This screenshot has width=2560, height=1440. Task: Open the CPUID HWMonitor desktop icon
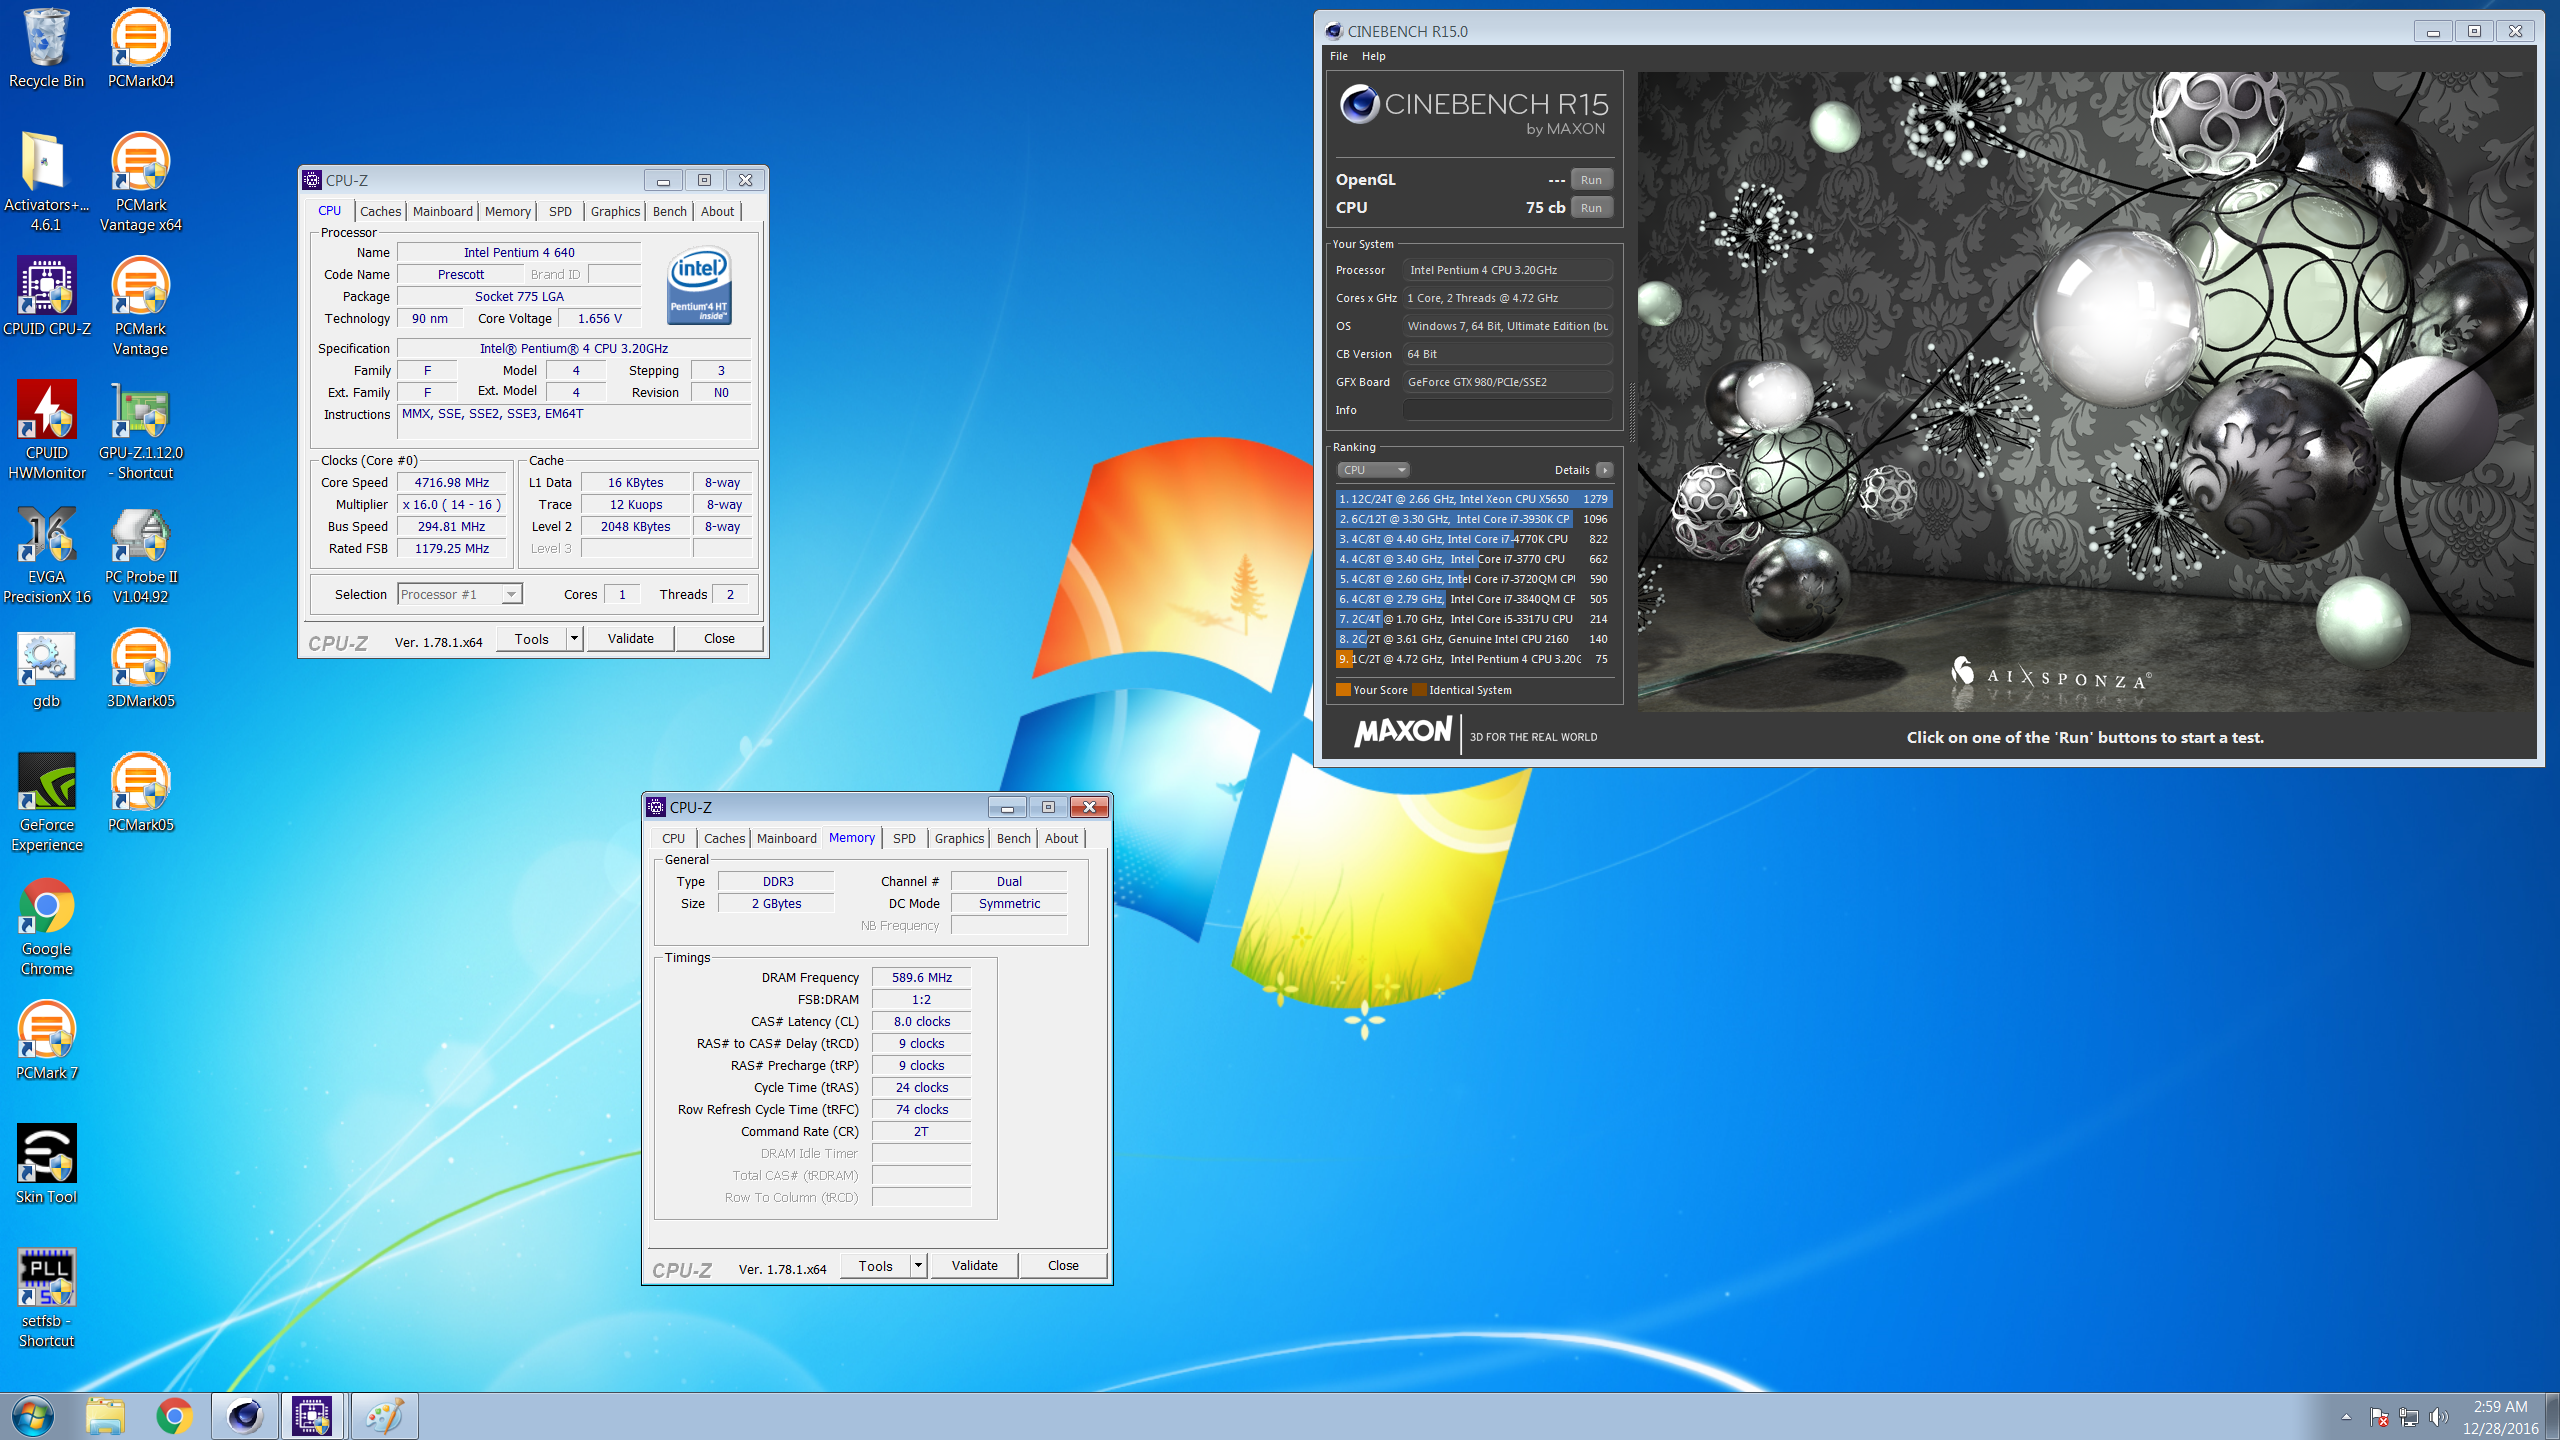[46, 430]
